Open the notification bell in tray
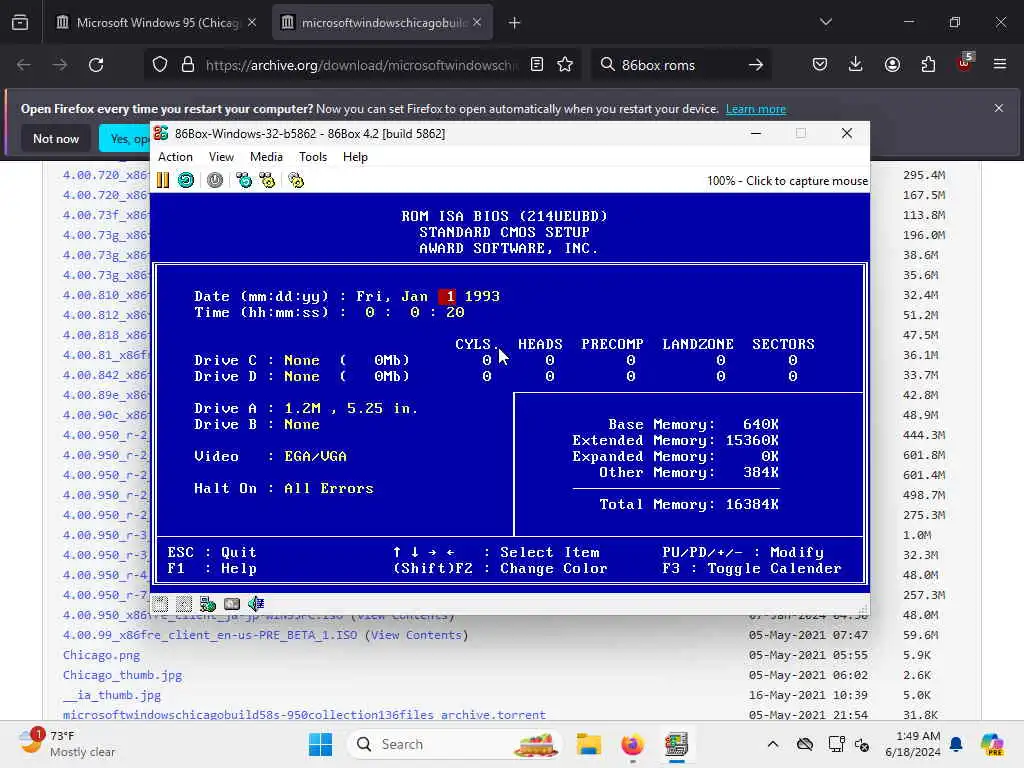Image resolution: width=1024 pixels, height=768 pixels. [x=956, y=744]
